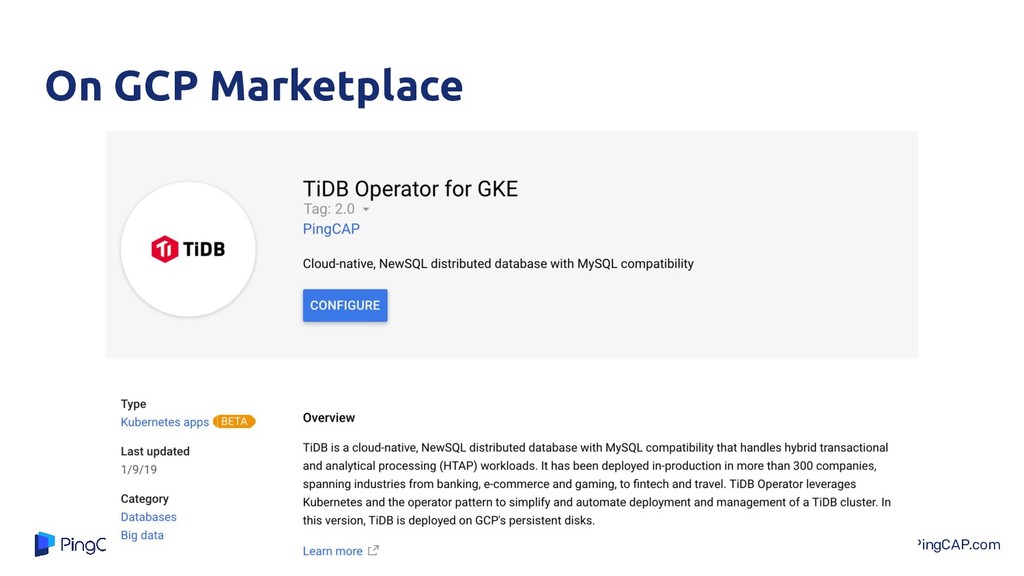Image resolution: width=1024 pixels, height=576 pixels.
Task: Click the Learn more link
Action: pos(332,551)
